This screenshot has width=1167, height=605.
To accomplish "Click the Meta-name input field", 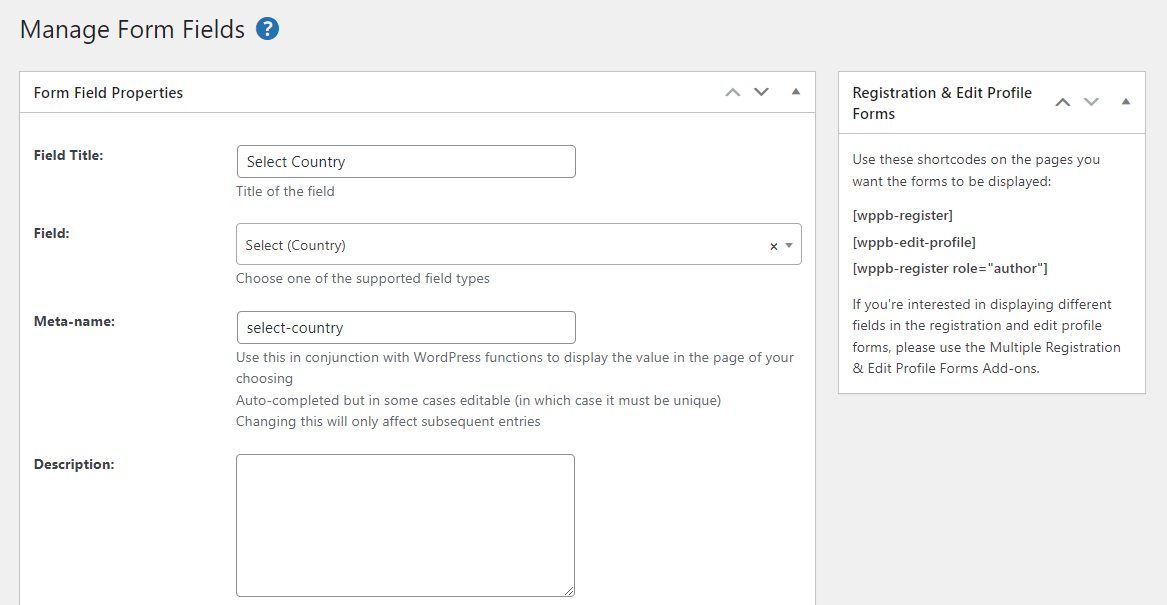I will click(406, 327).
